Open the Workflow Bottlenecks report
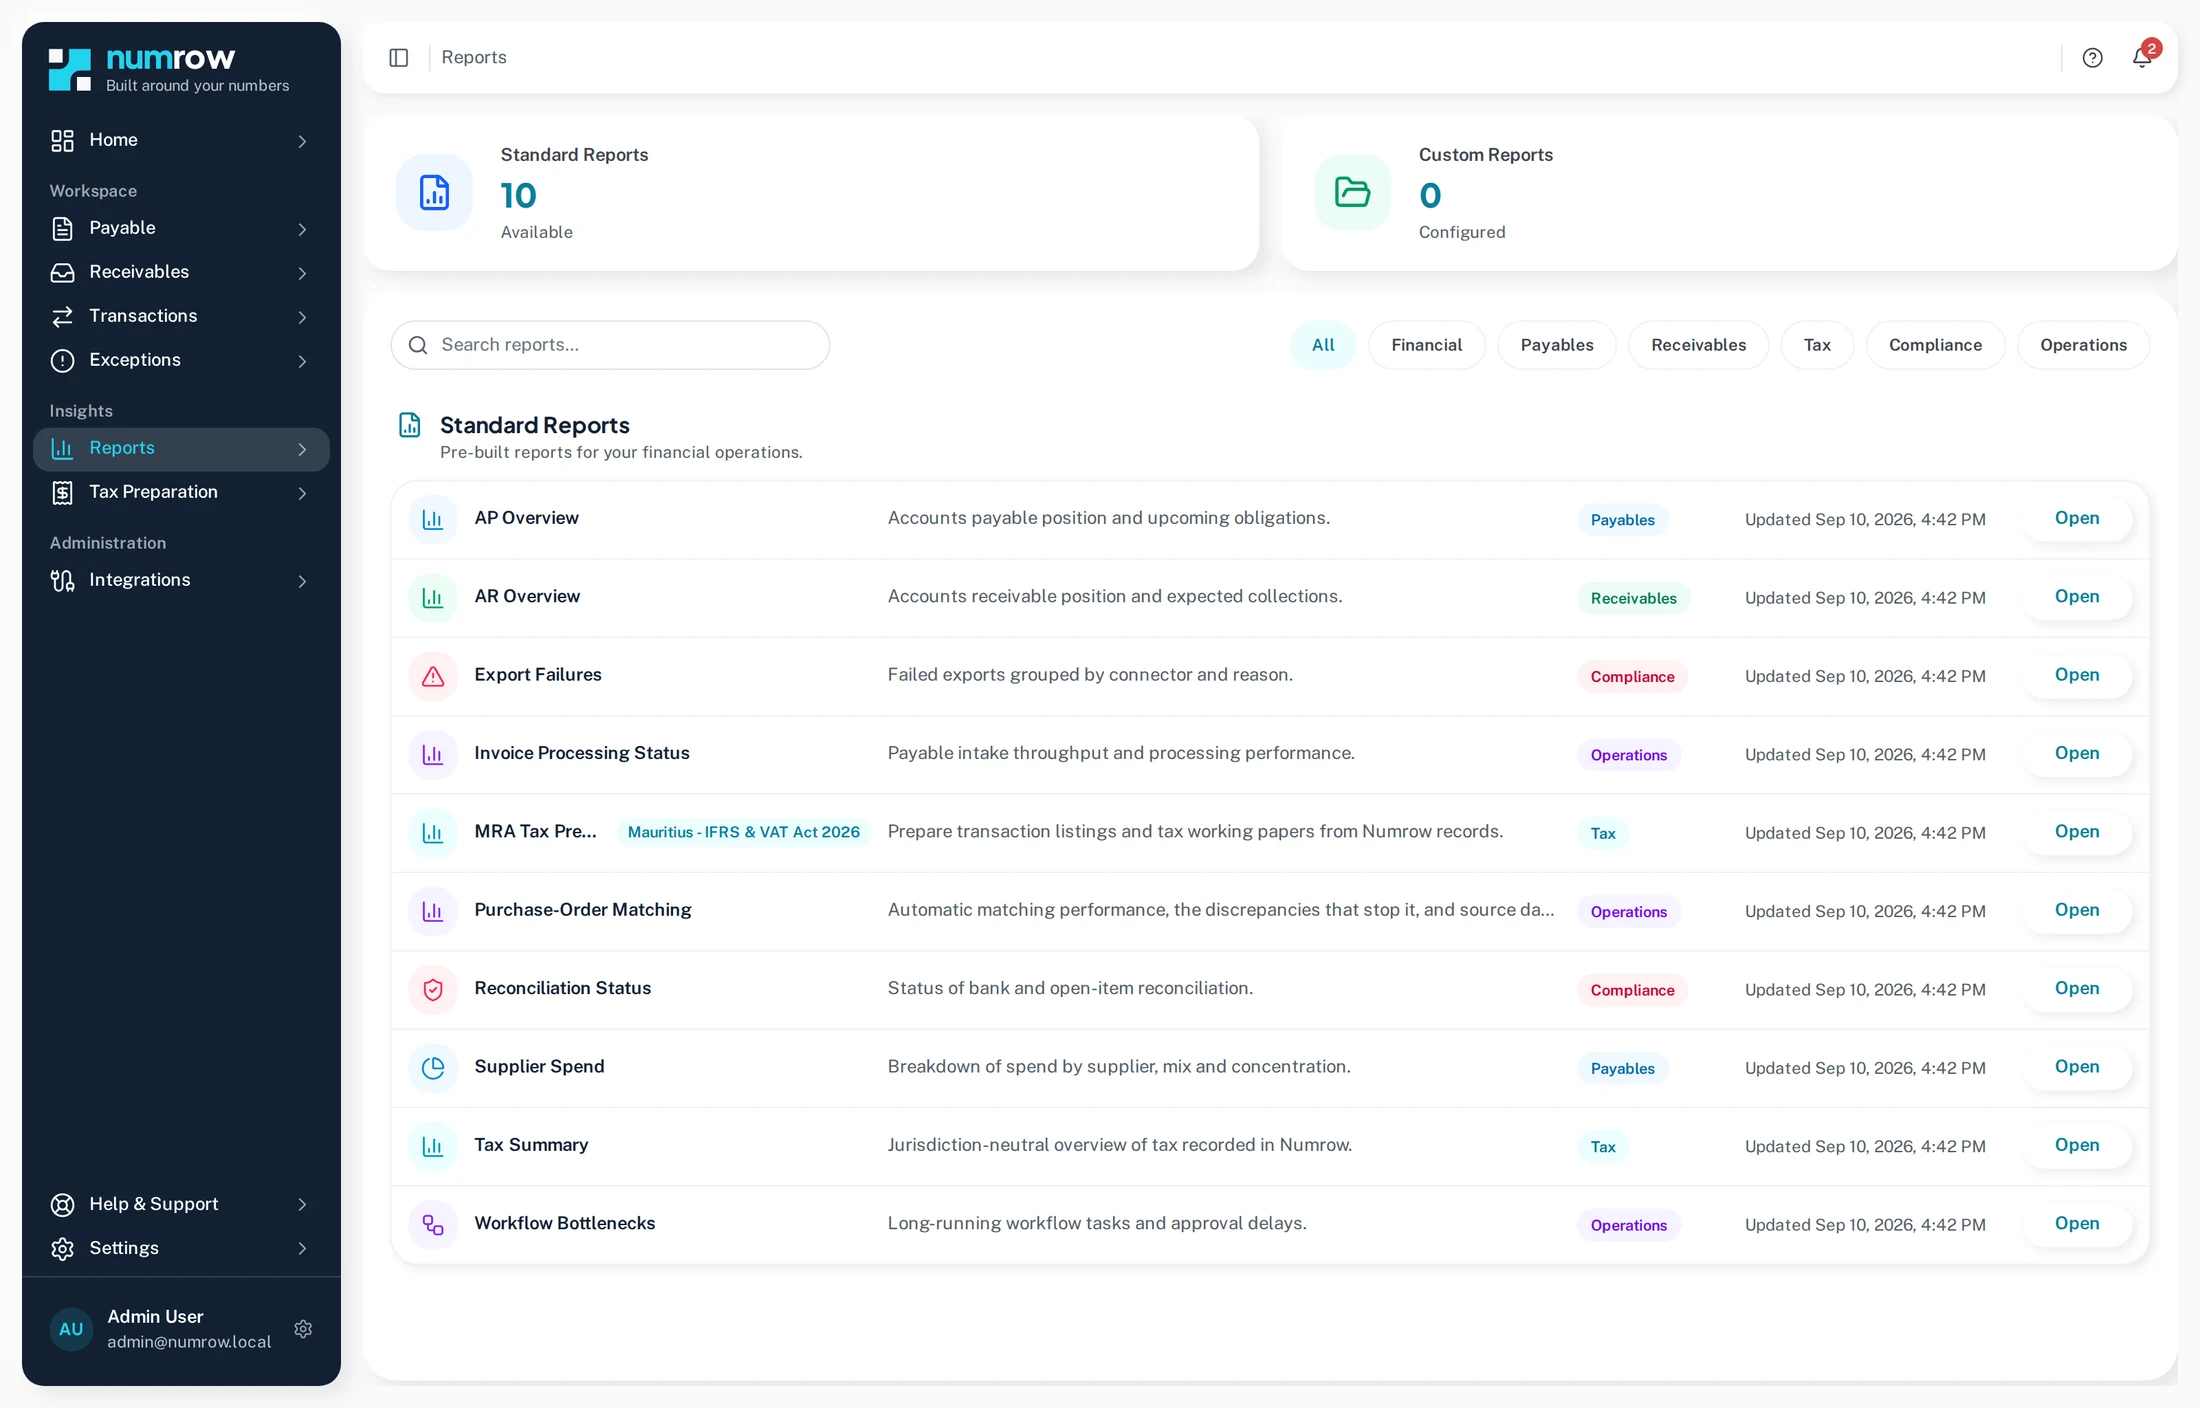Viewport: 2200px width, 1408px height. (2077, 1224)
